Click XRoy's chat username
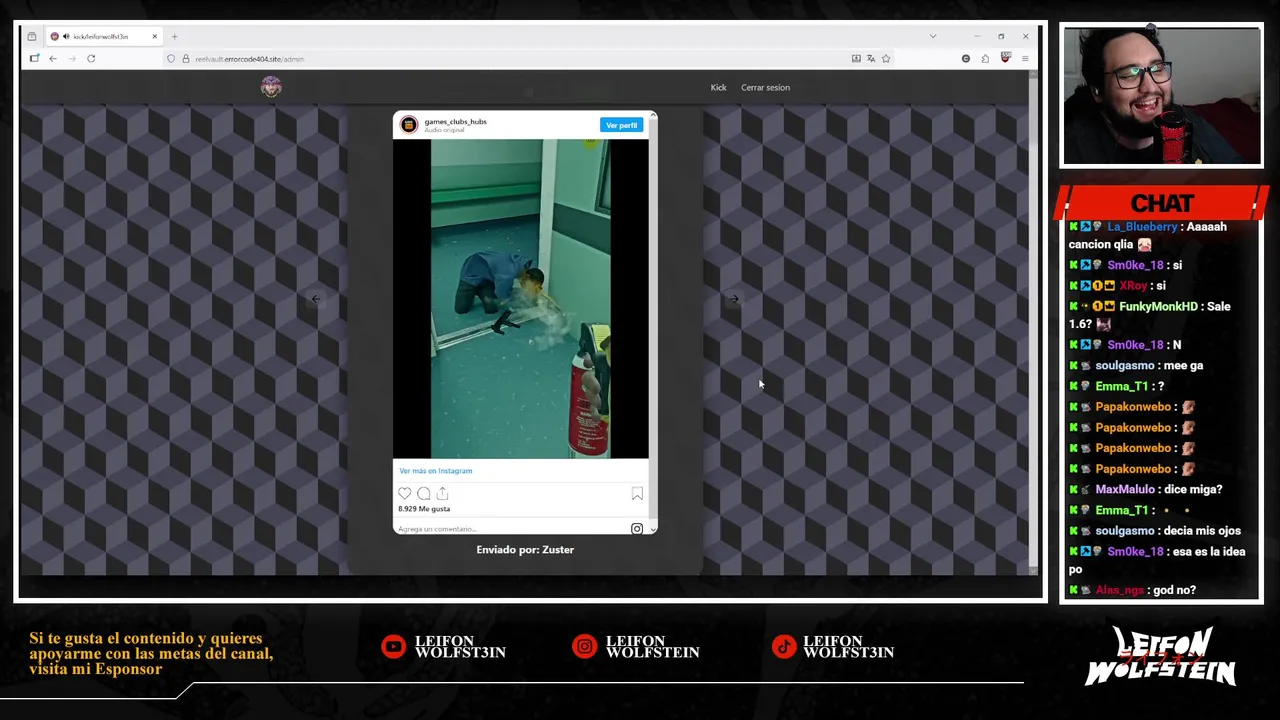Viewport: 1280px width, 720px height. tap(1133, 286)
